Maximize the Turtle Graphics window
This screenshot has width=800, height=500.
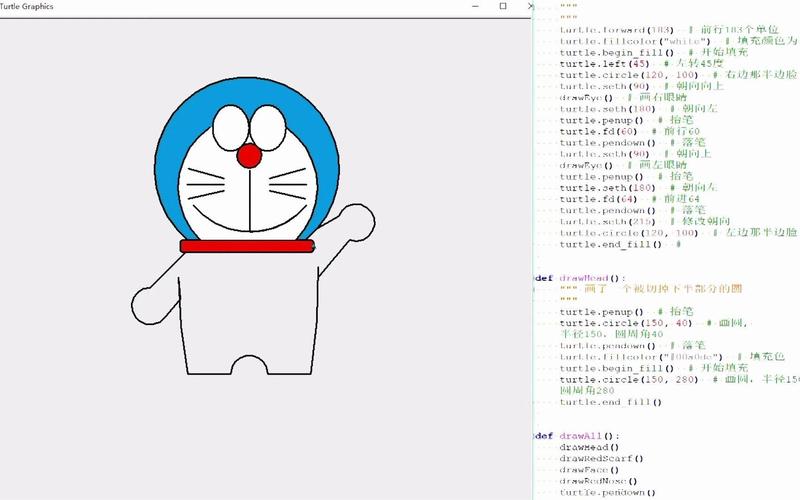pos(503,6)
